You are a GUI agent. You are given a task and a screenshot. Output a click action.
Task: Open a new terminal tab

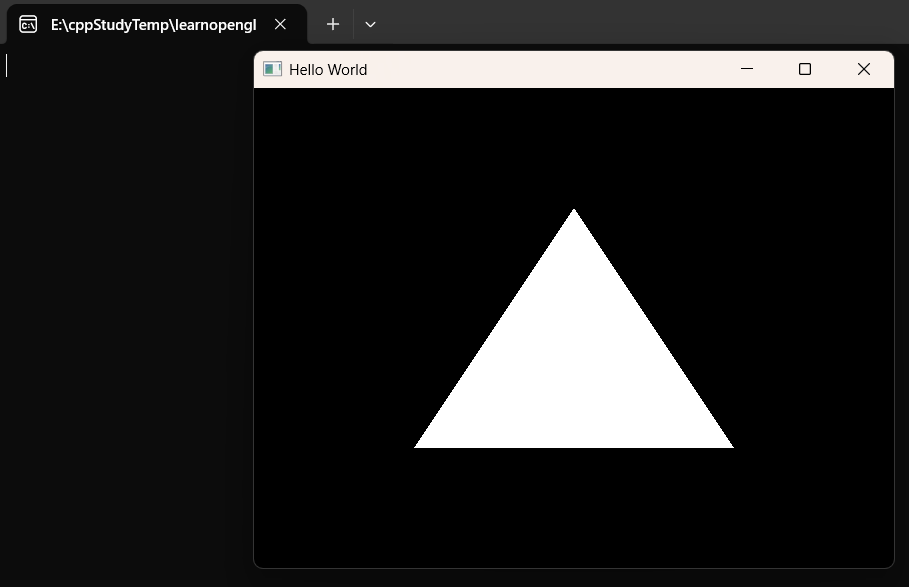pos(333,24)
